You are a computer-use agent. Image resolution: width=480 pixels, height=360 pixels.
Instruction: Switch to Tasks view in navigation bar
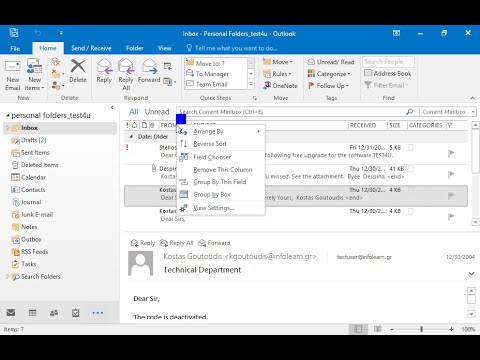[76, 313]
